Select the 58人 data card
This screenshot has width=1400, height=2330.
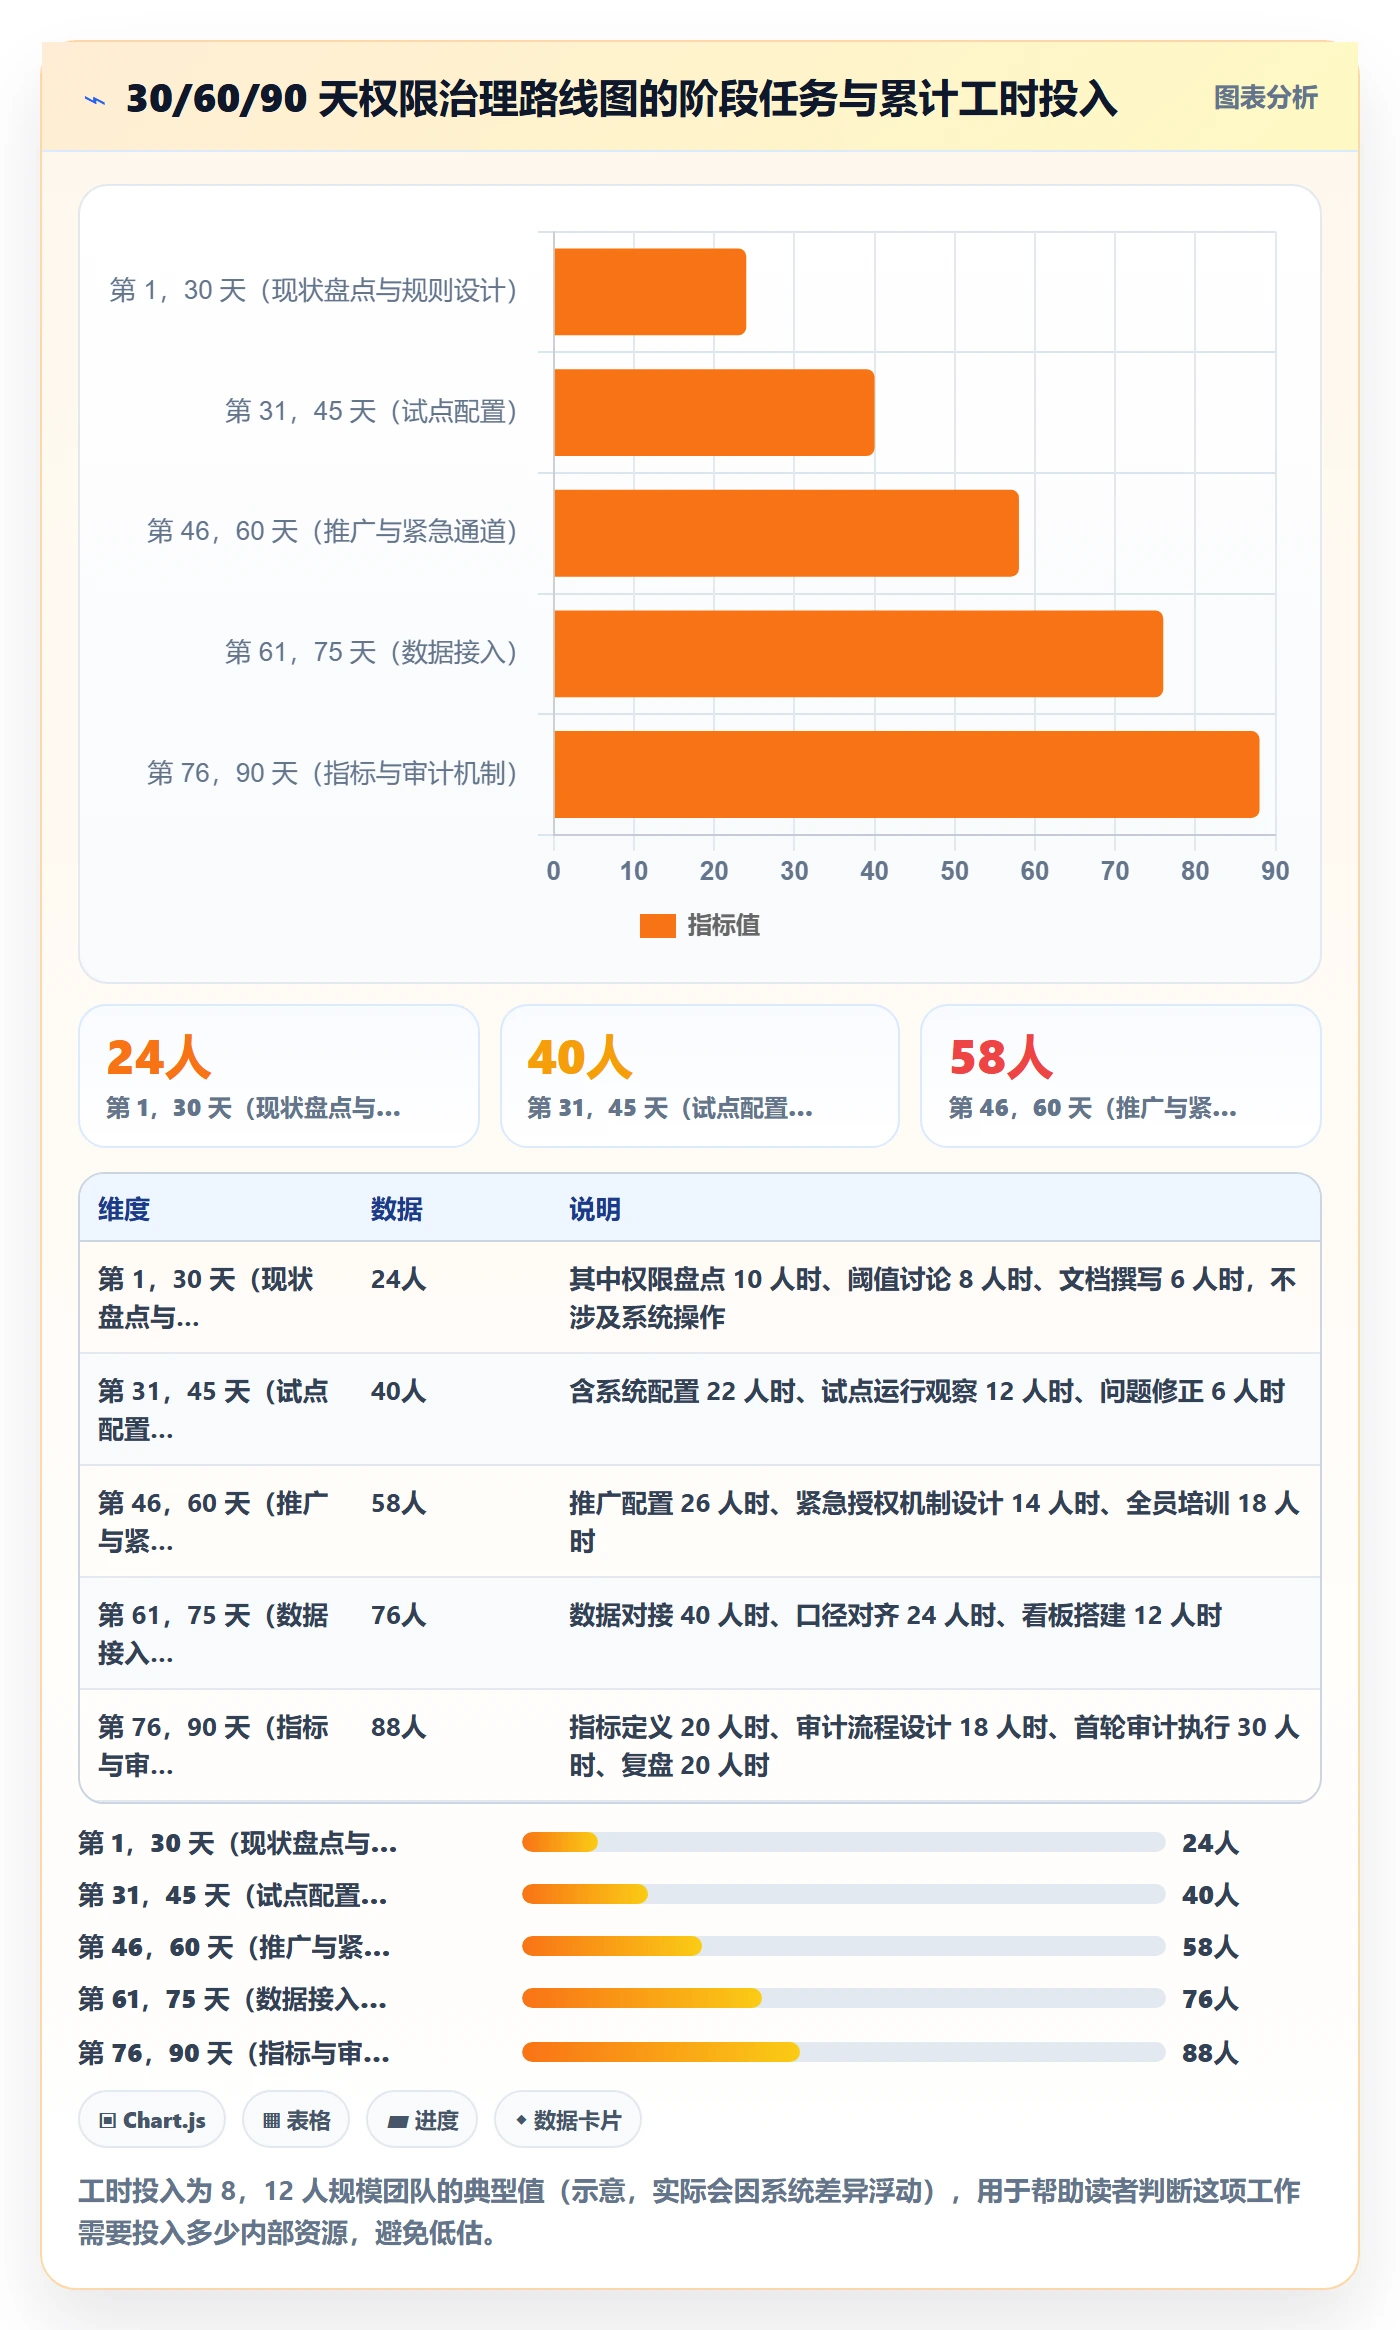pyautogui.click(x=1121, y=1076)
